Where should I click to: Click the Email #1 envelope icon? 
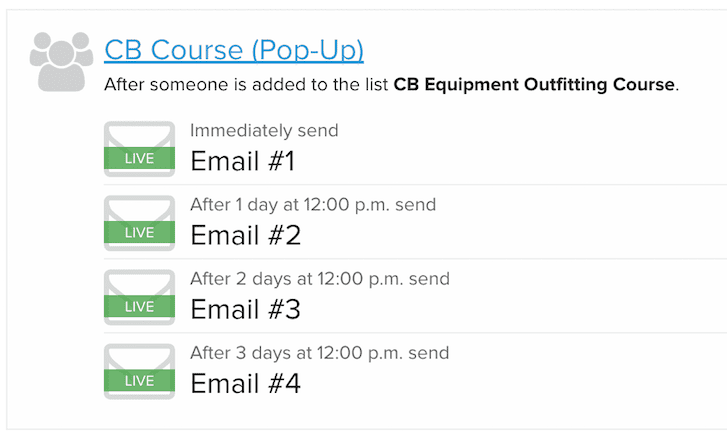pos(140,149)
